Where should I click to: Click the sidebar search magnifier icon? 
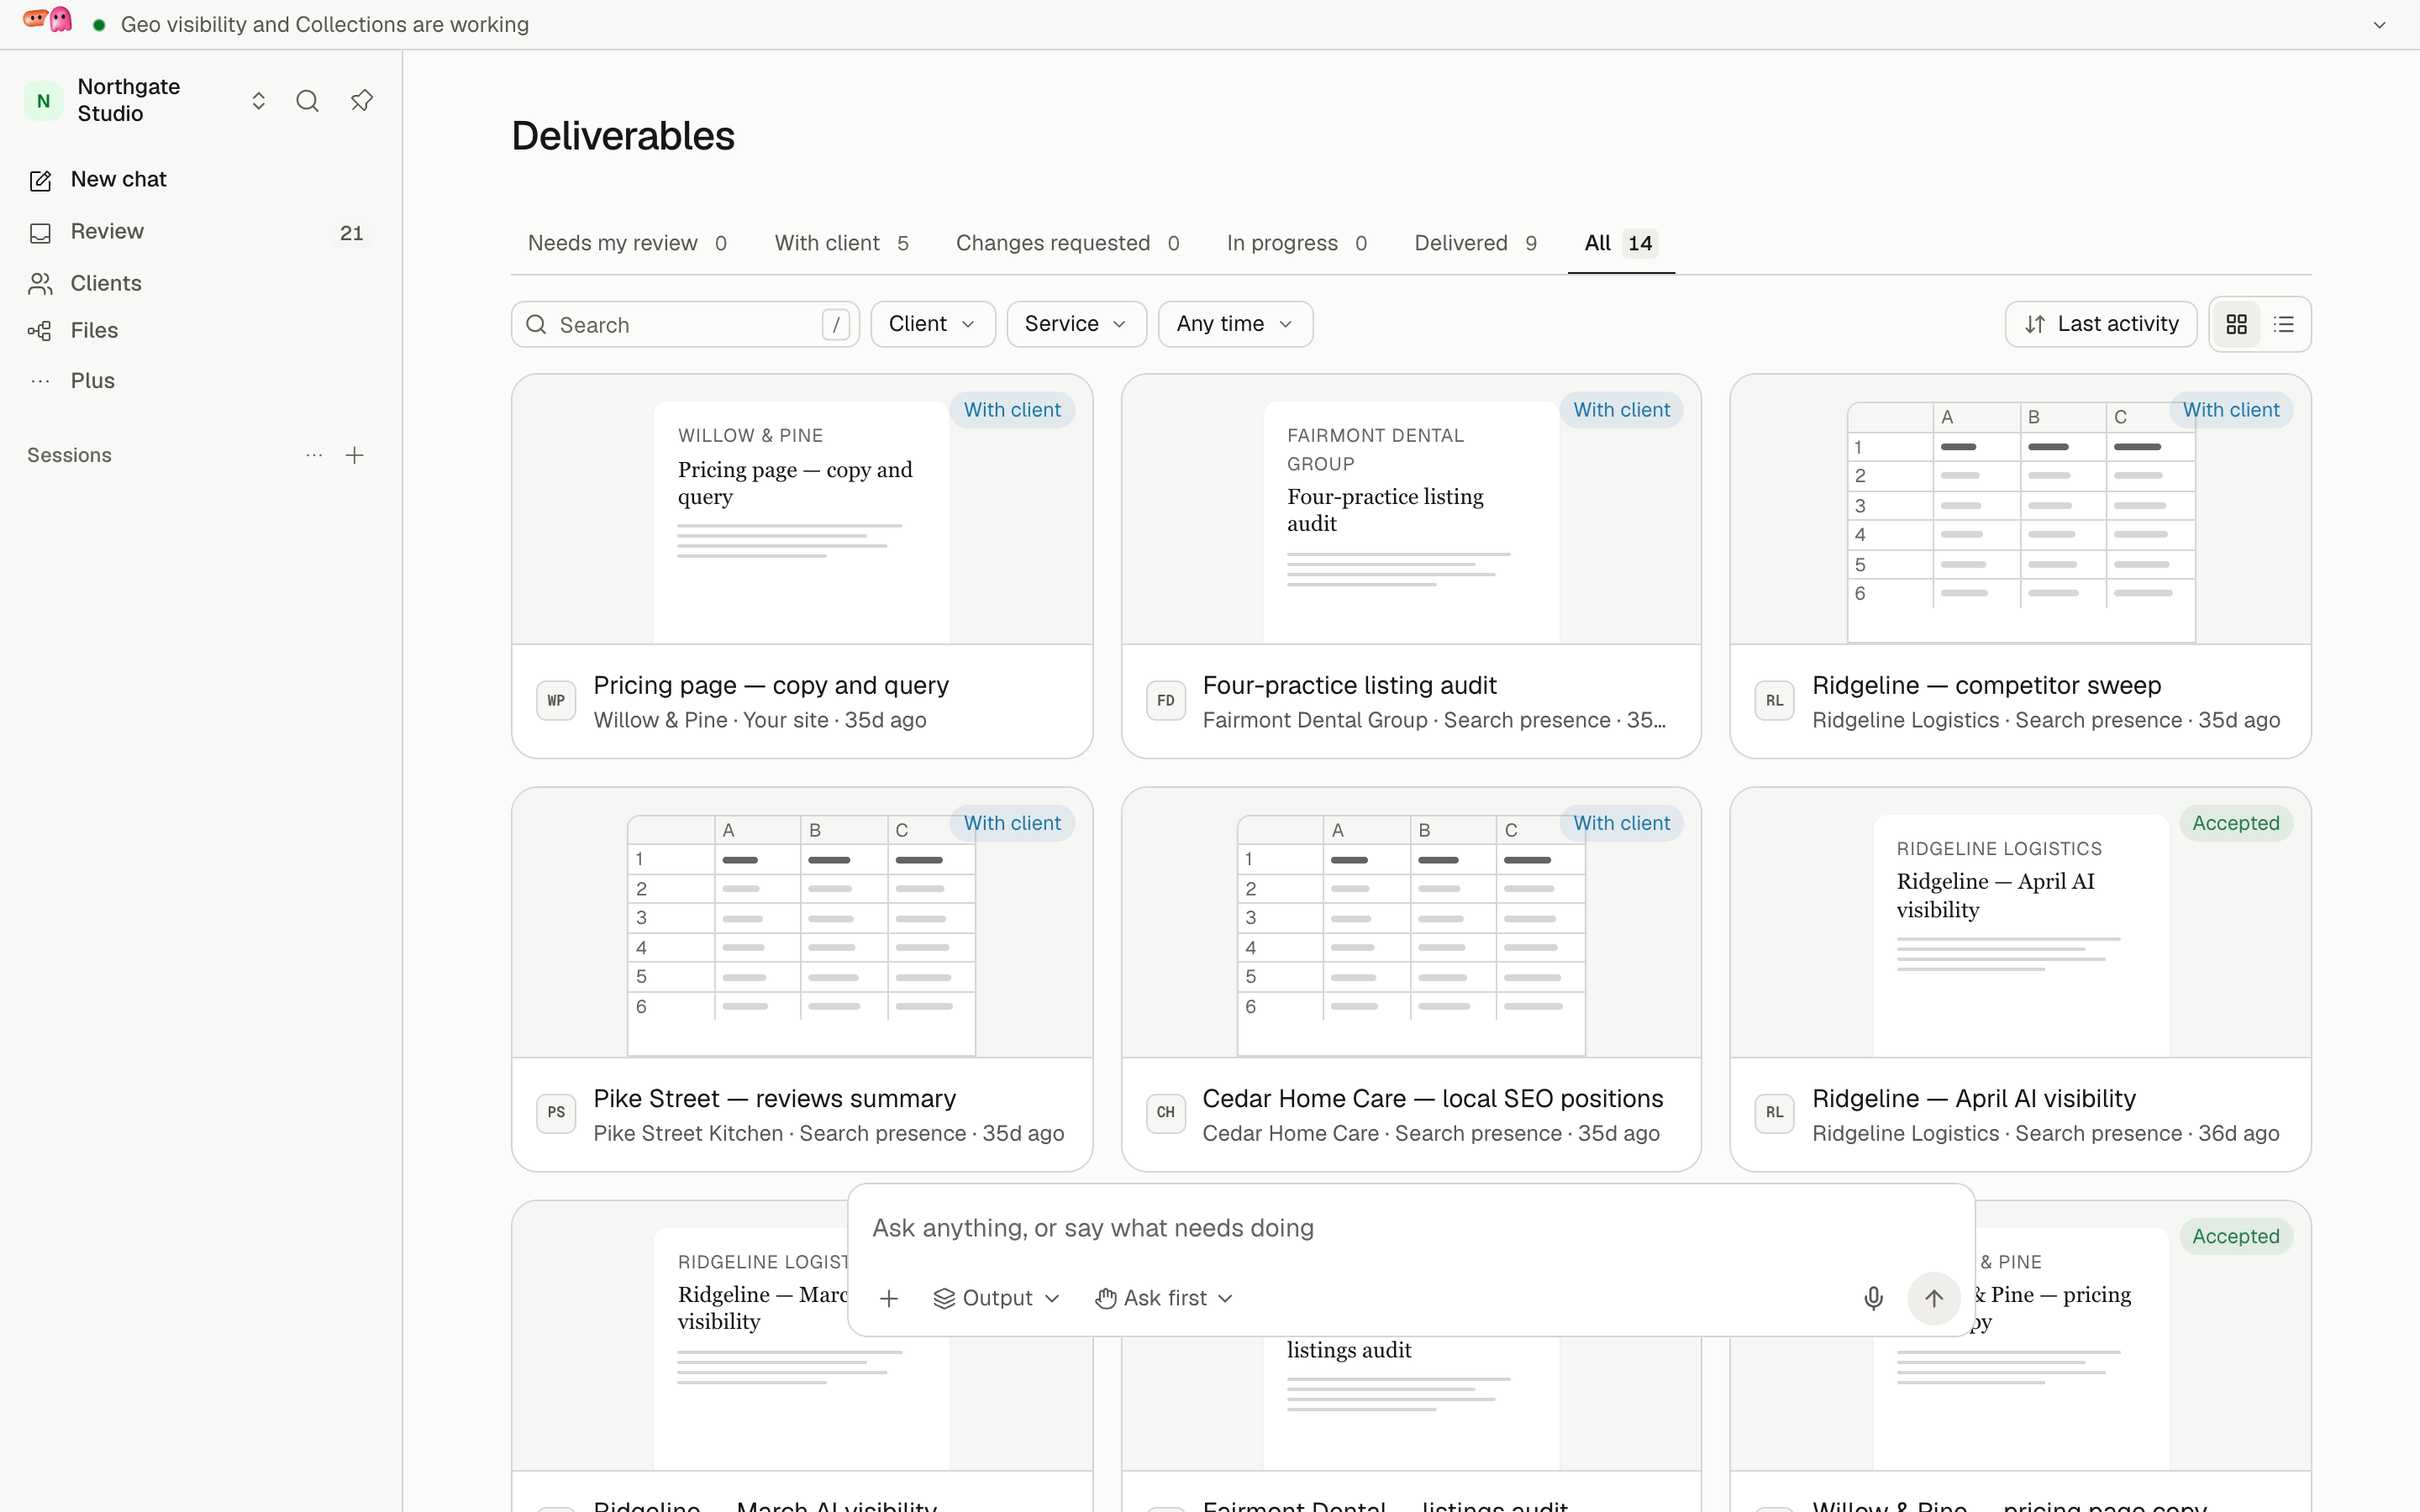pos(307,101)
